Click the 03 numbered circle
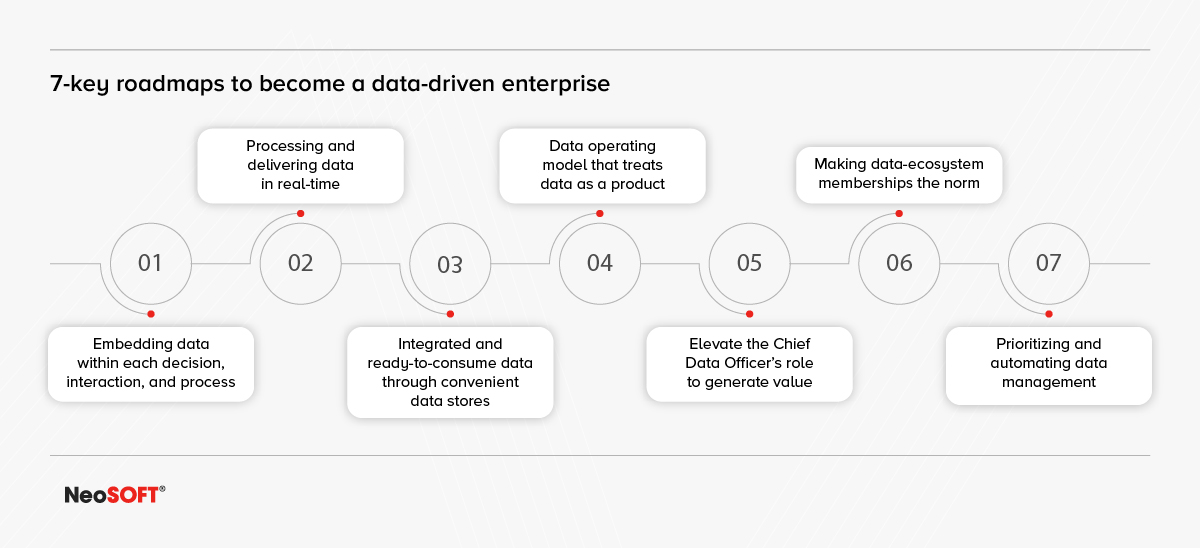1200x548 pixels. (450, 264)
